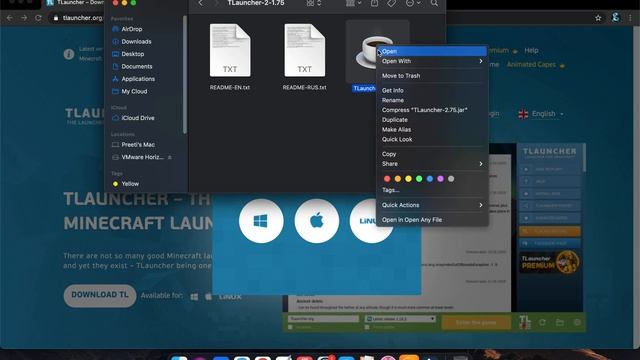Go back in Chrome browser
Image resolution: width=640 pixels, height=360 pixels.
10,18
